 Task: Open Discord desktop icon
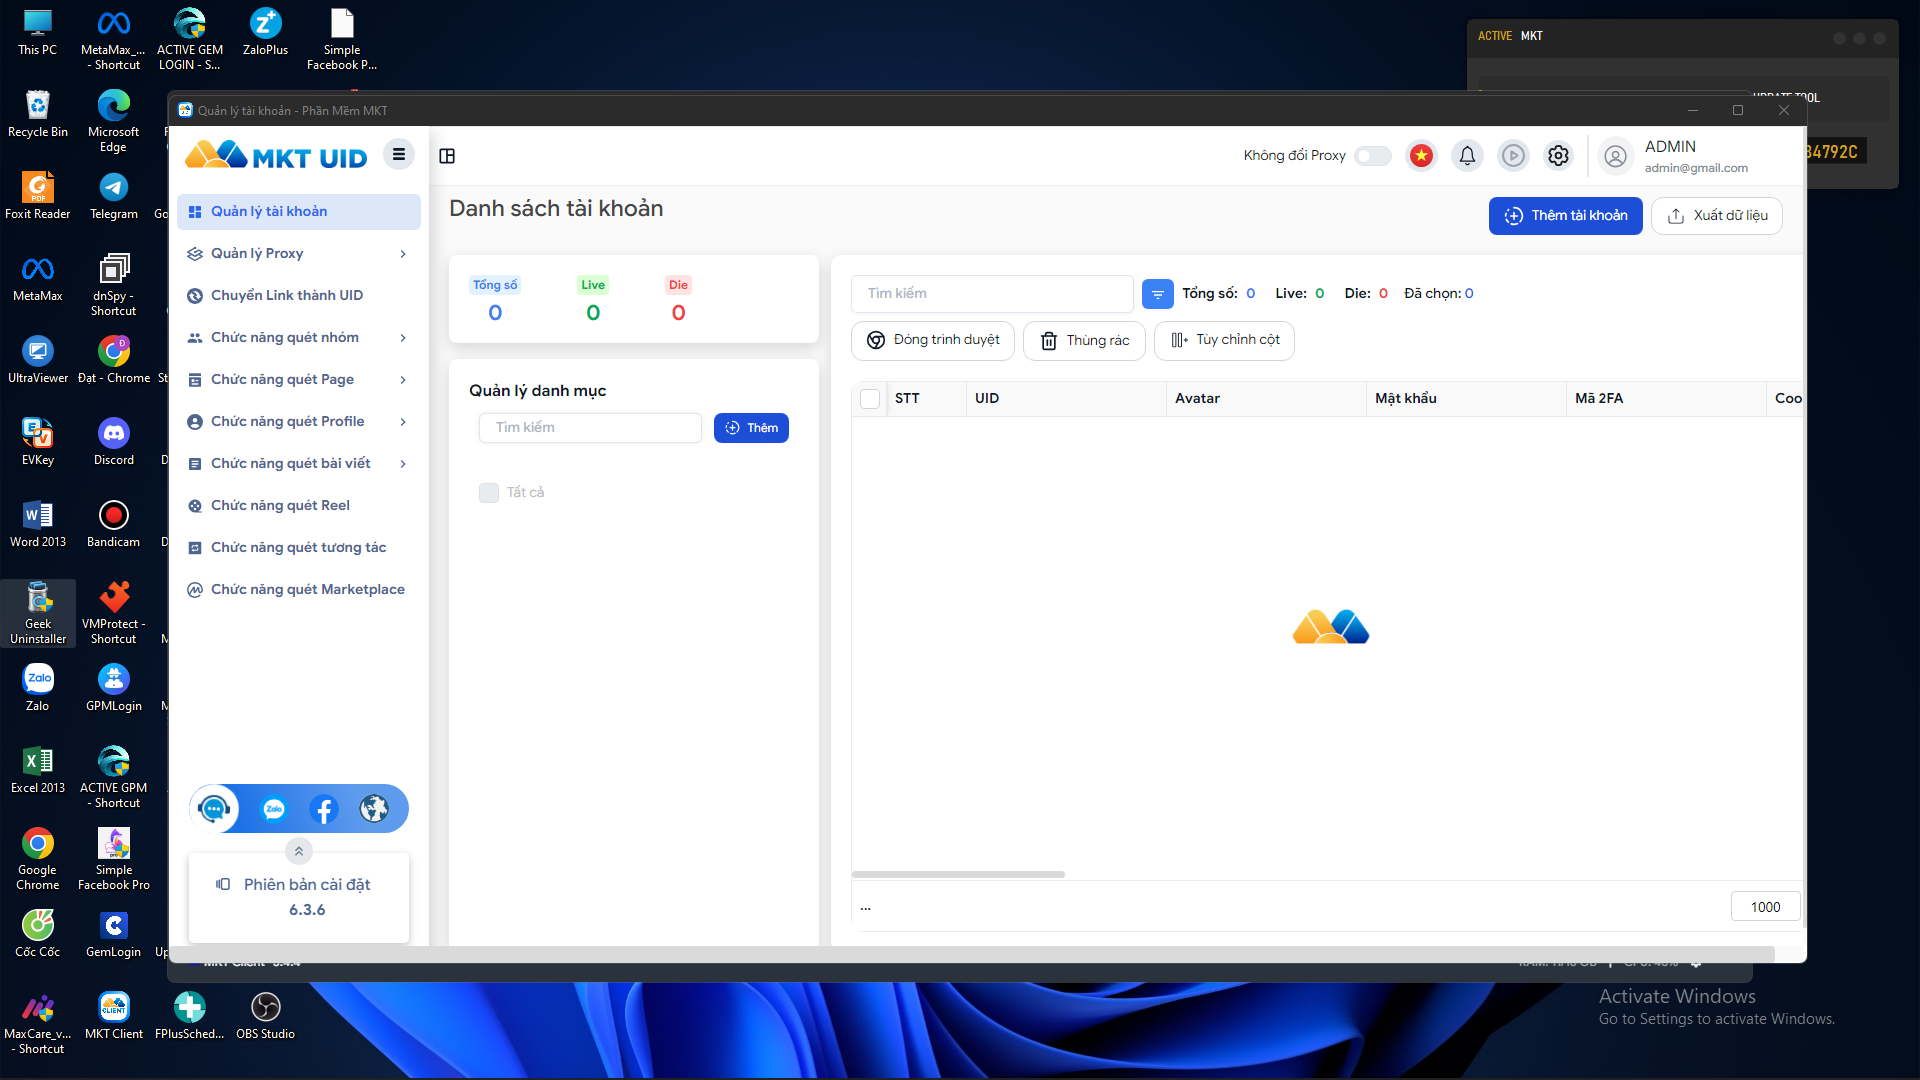114,441
